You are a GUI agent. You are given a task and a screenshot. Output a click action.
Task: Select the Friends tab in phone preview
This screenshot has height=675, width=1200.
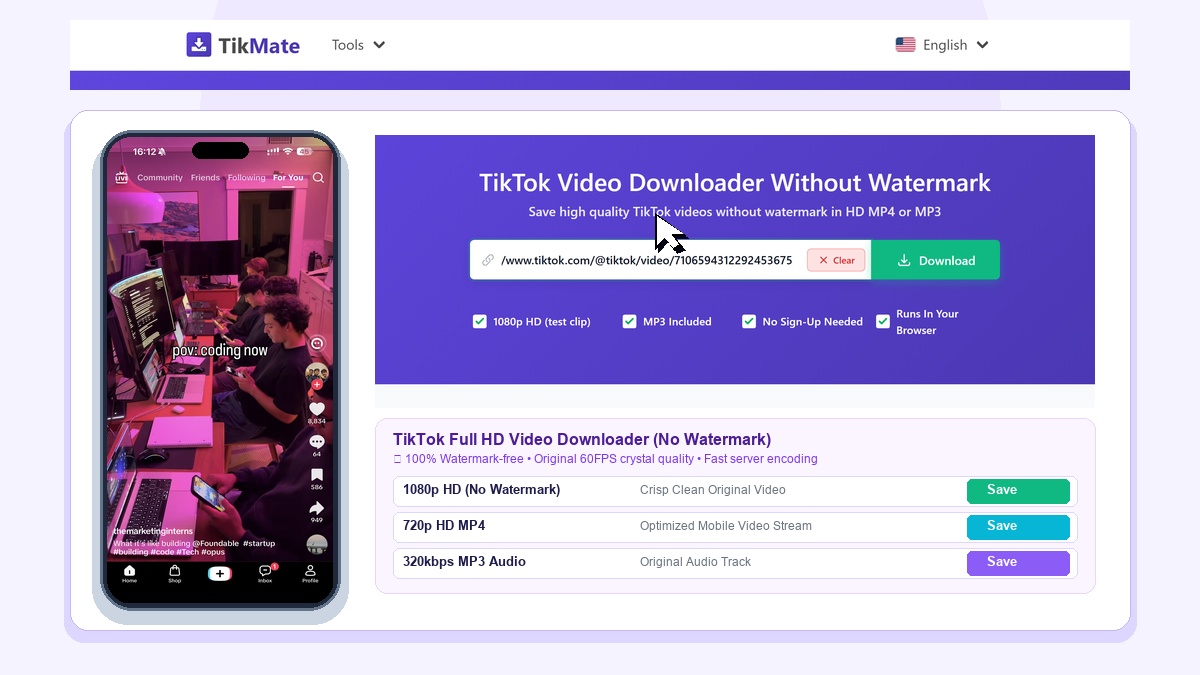[x=205, y=178]
